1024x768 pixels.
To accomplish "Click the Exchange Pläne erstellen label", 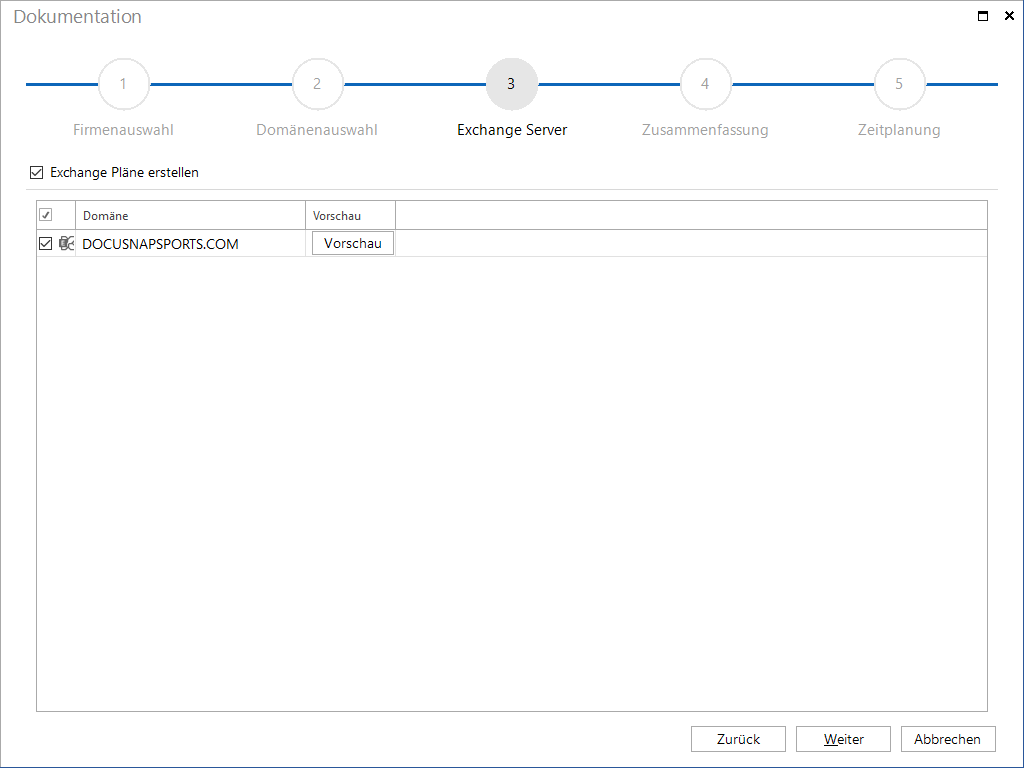I will click(x=125, y=172).
